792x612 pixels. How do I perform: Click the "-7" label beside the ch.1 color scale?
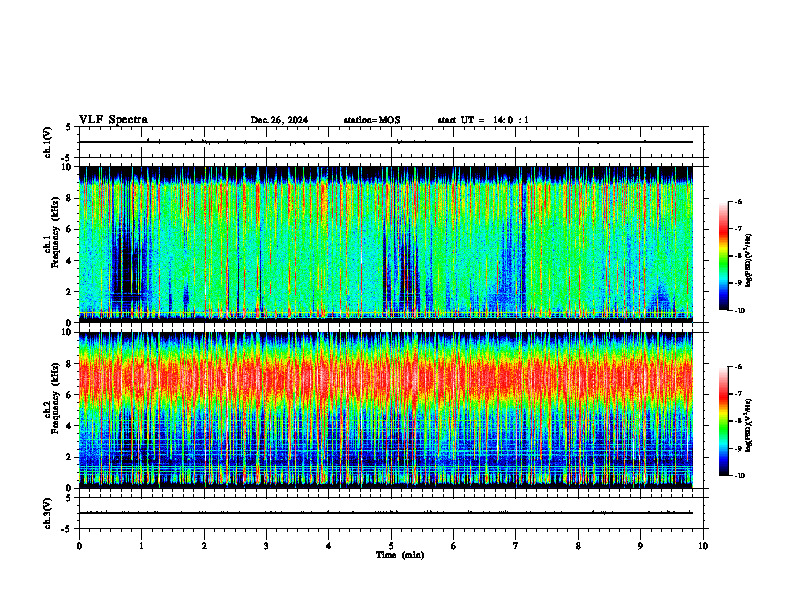tap(737, 229)
